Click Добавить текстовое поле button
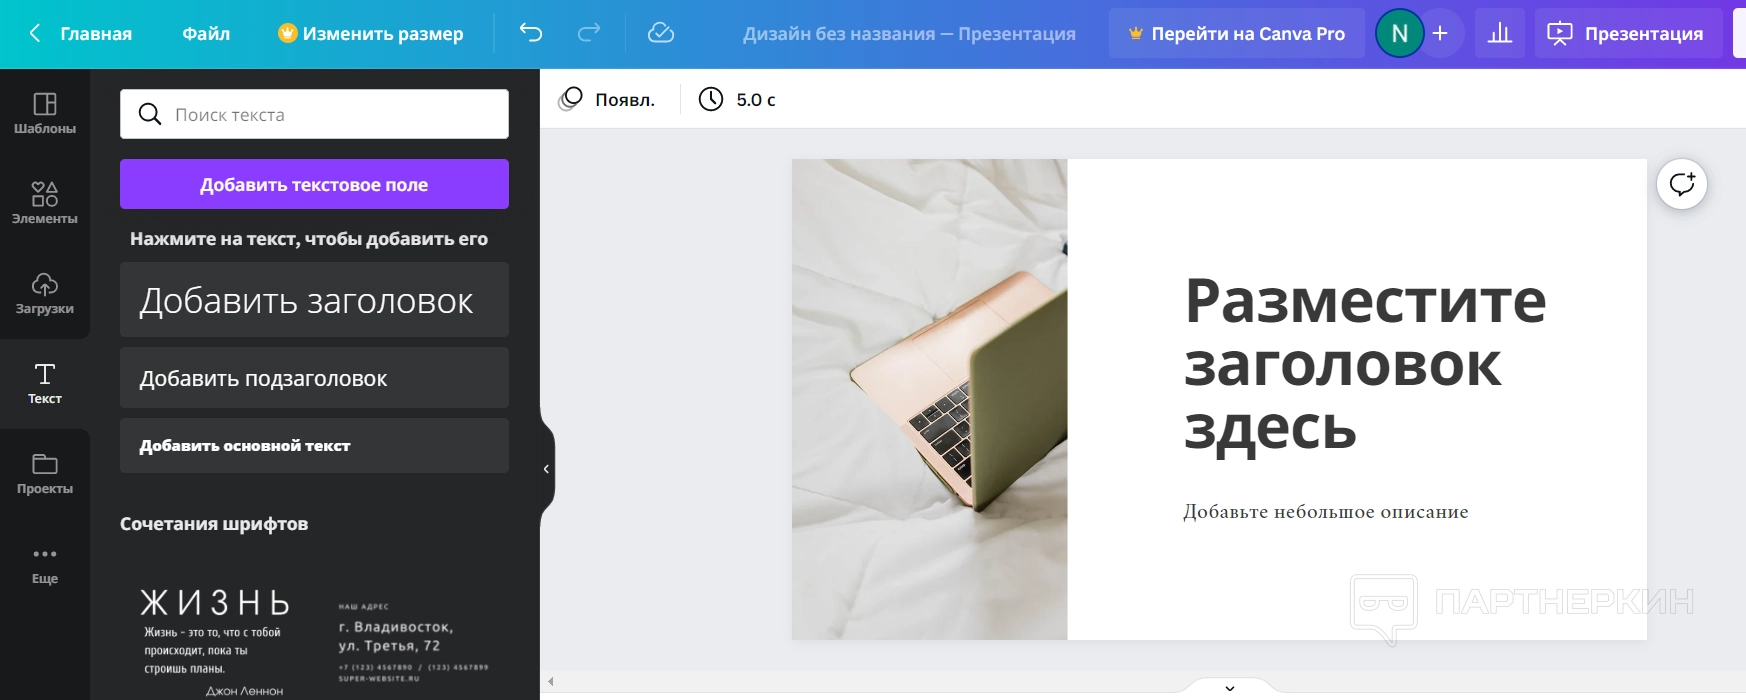The width and height of the screenshot is (1746, 700). pyautogui.click(x=314, y=184)
